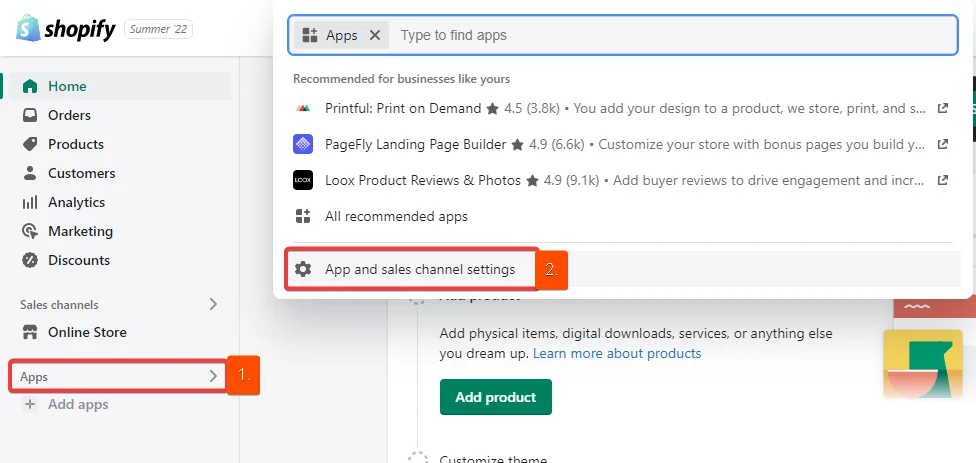Select Printful: Print on Demand app
The width and height of the screenshot is (976, 463).
pyautogui.click(x=403, y=109)
